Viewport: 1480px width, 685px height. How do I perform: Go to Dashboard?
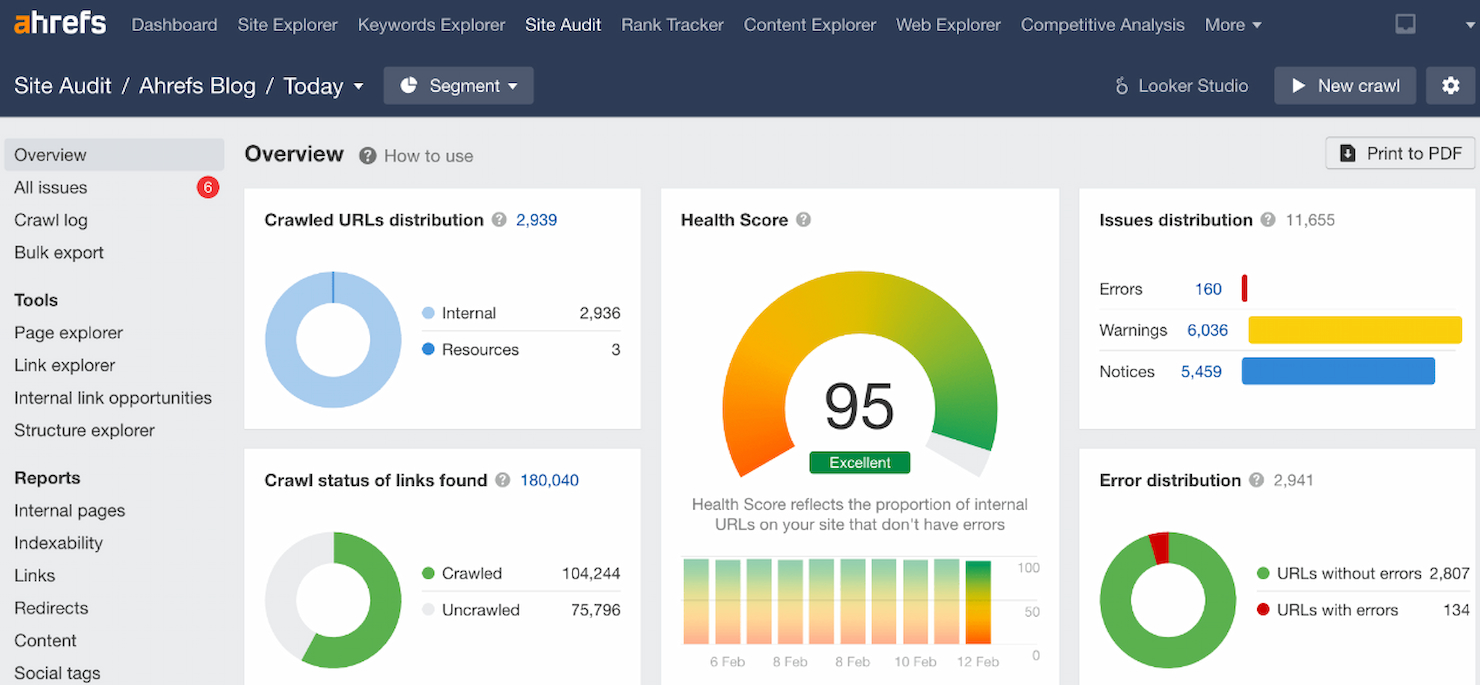point(174,25)
